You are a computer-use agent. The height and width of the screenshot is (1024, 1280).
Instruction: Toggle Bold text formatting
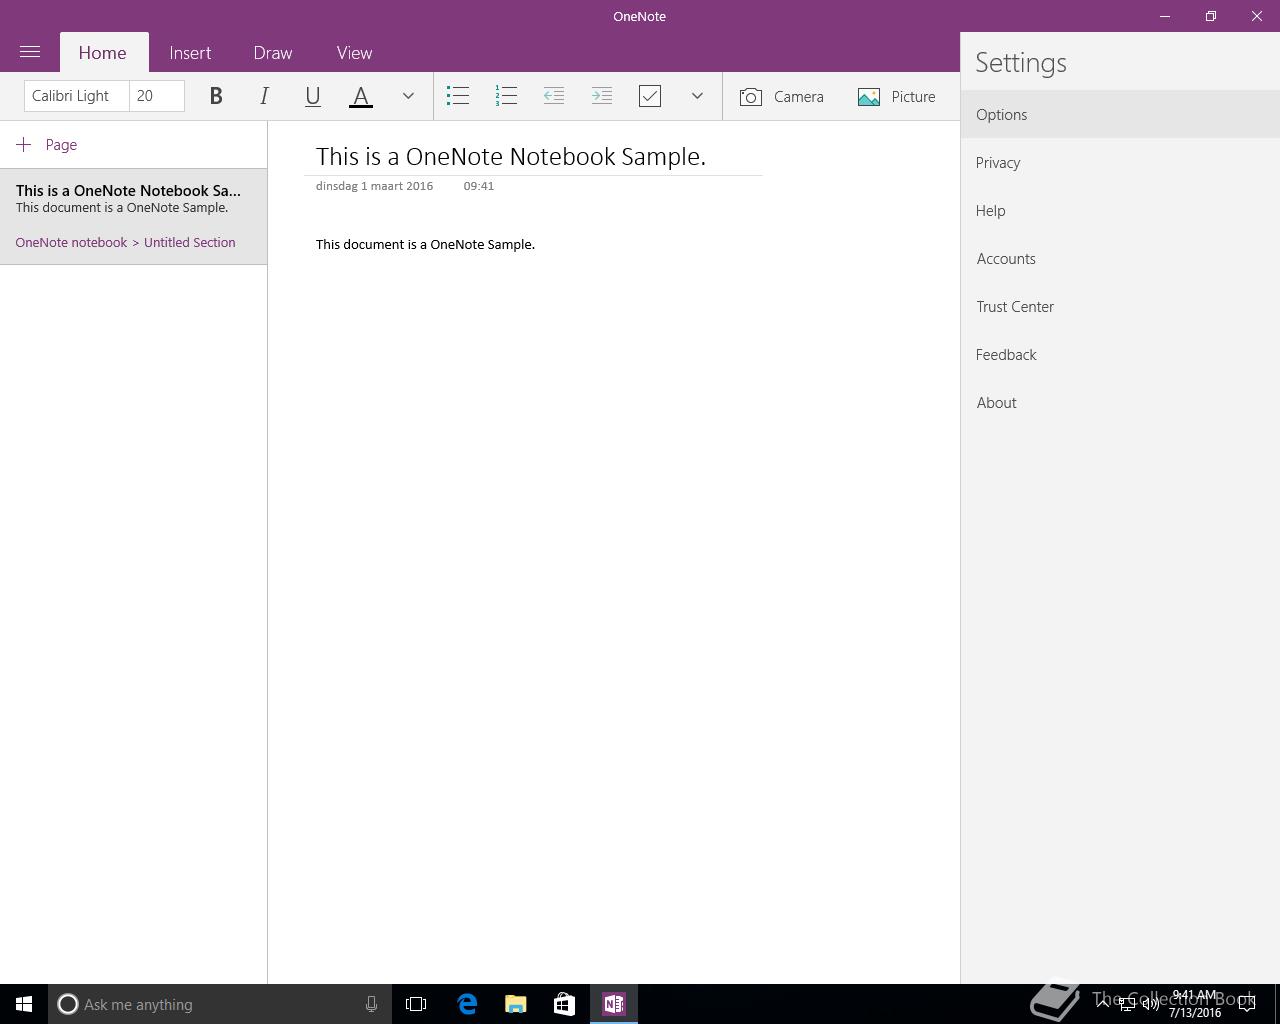click(x=216, y=96)
